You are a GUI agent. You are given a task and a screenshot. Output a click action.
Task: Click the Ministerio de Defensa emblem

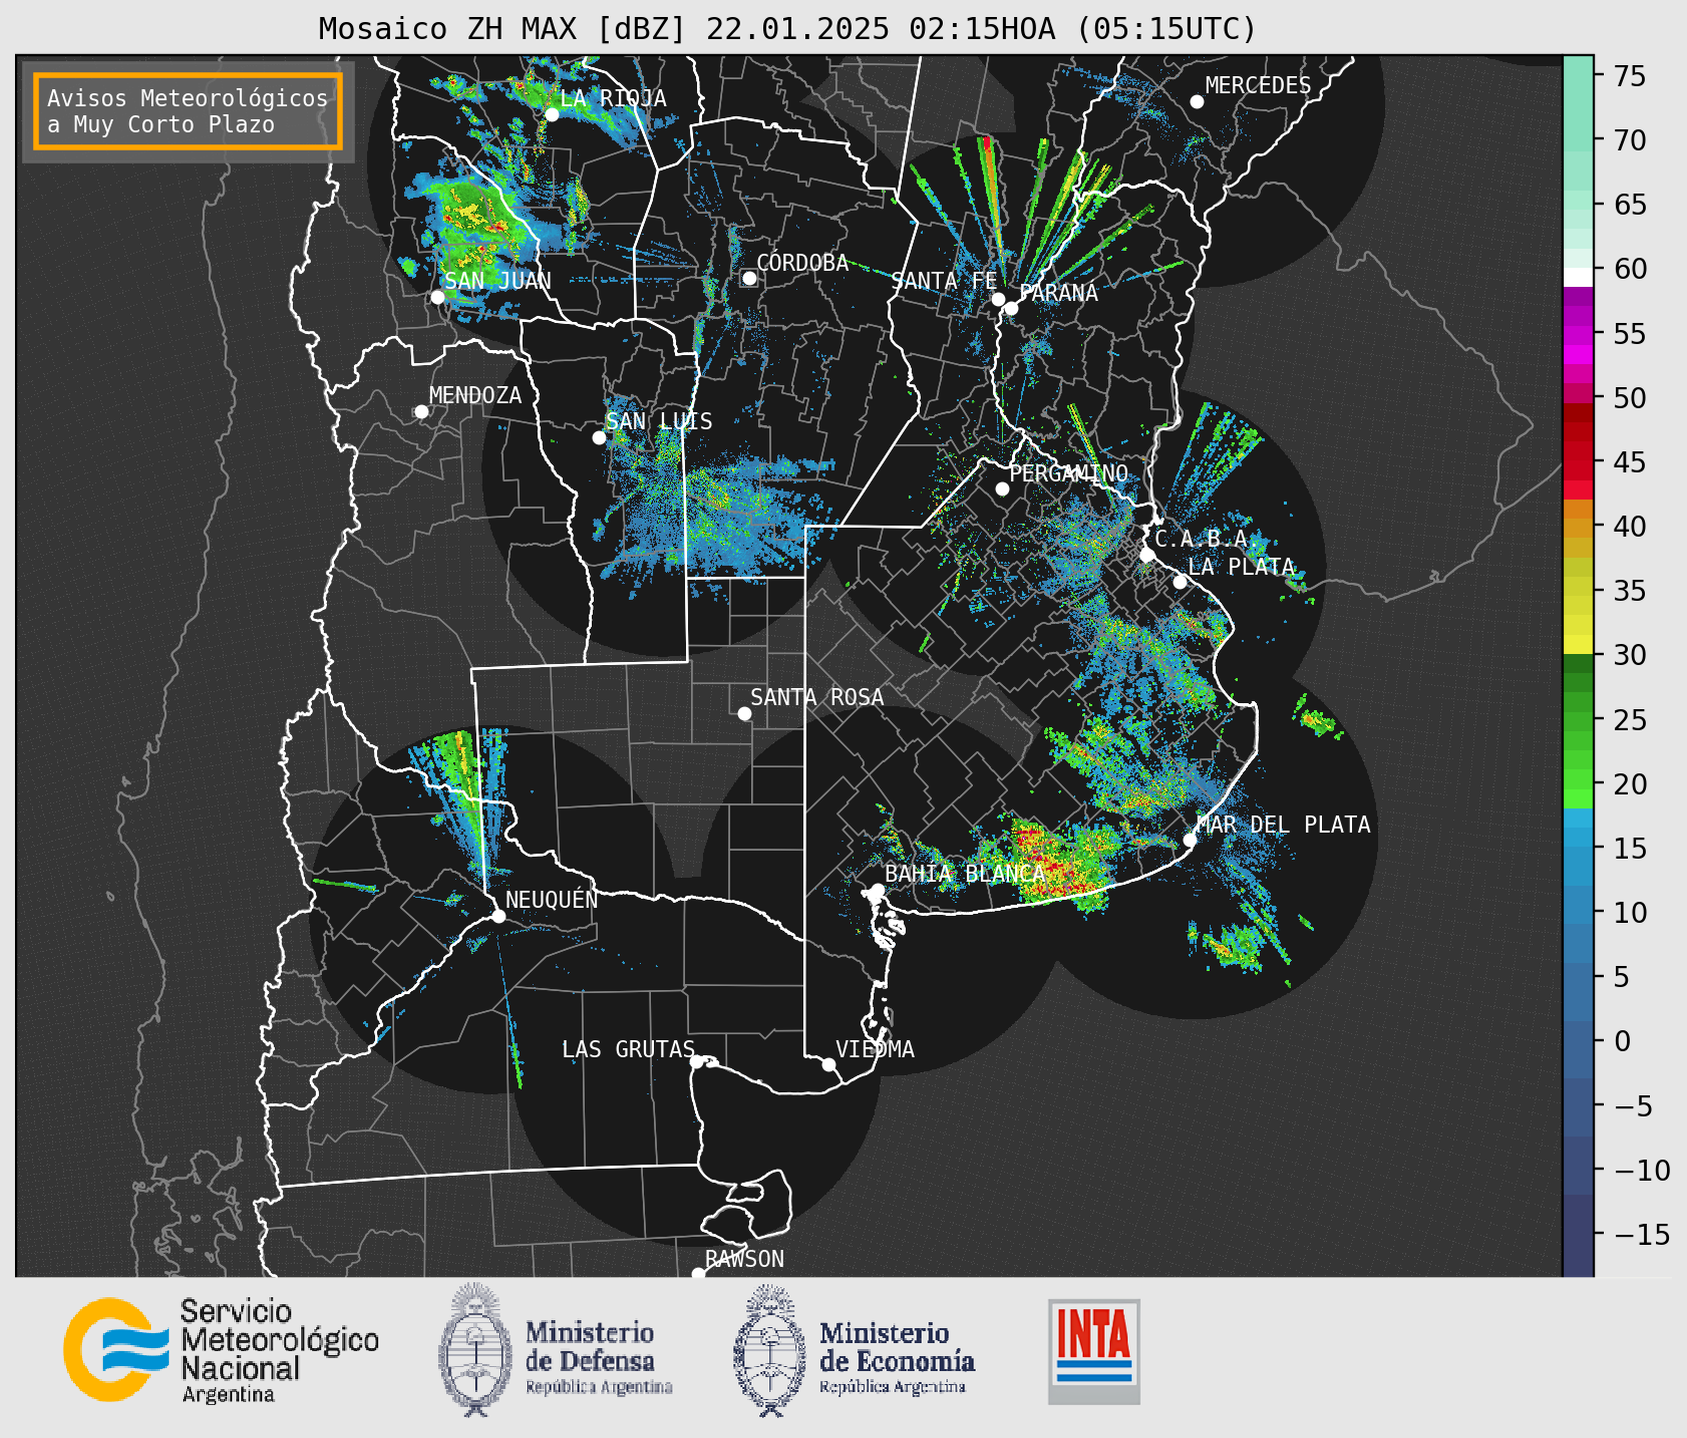coord(474,1350)
